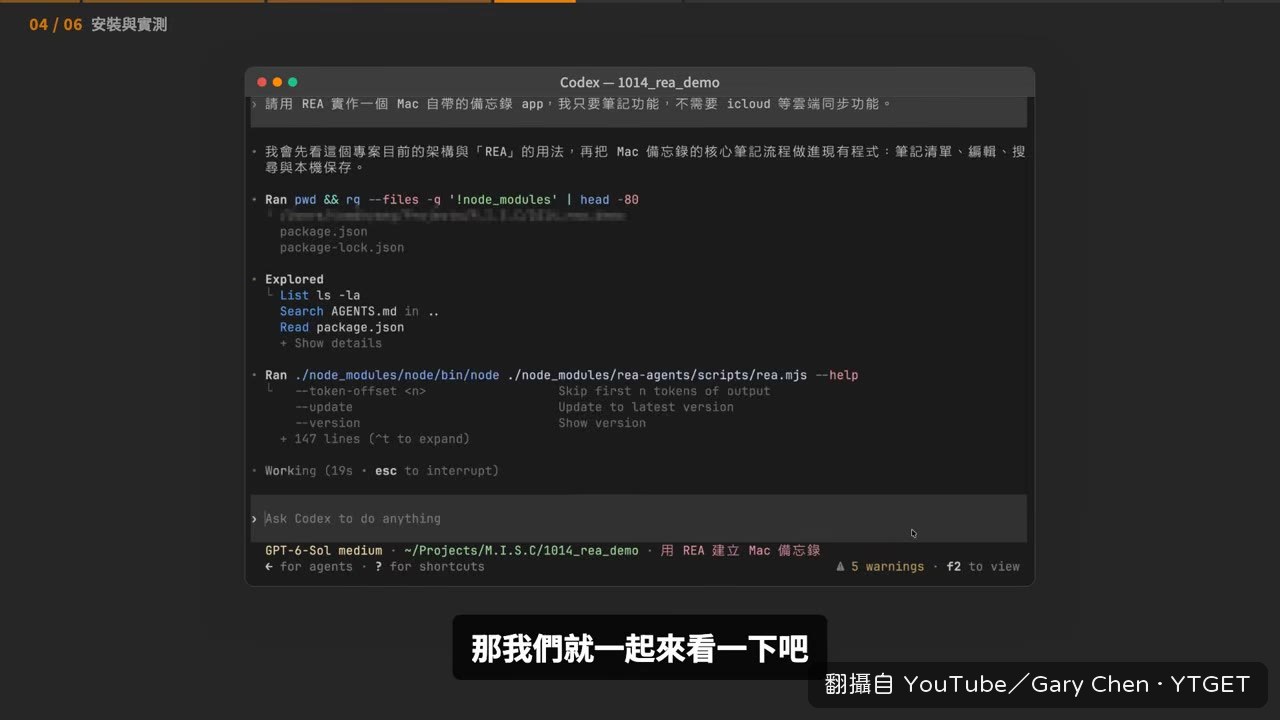Click 'Read package.json' entry
Screen dimensions: 1280x720
coord(342,327)
